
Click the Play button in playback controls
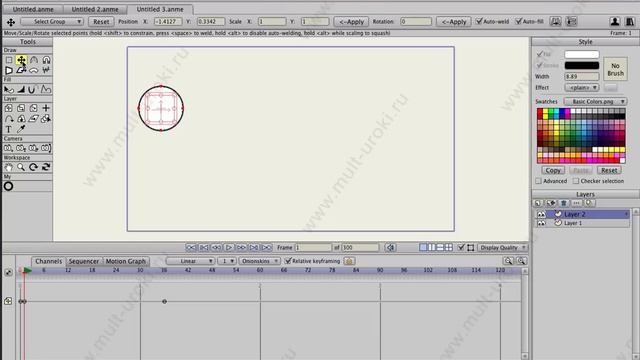point(229,247)
